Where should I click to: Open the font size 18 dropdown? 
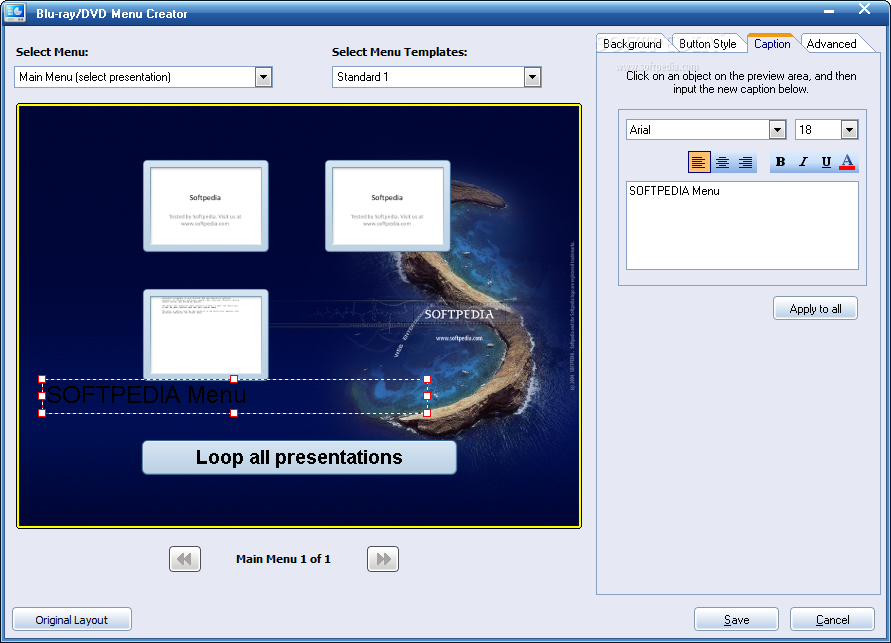pos(849,130)
